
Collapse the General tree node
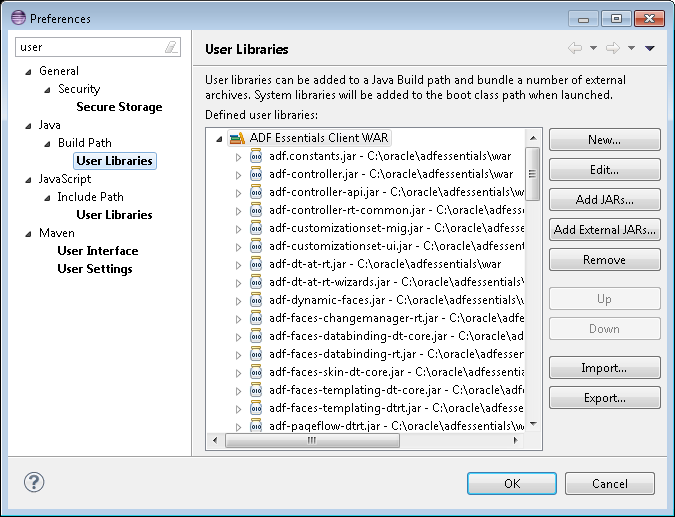[28, 72]
